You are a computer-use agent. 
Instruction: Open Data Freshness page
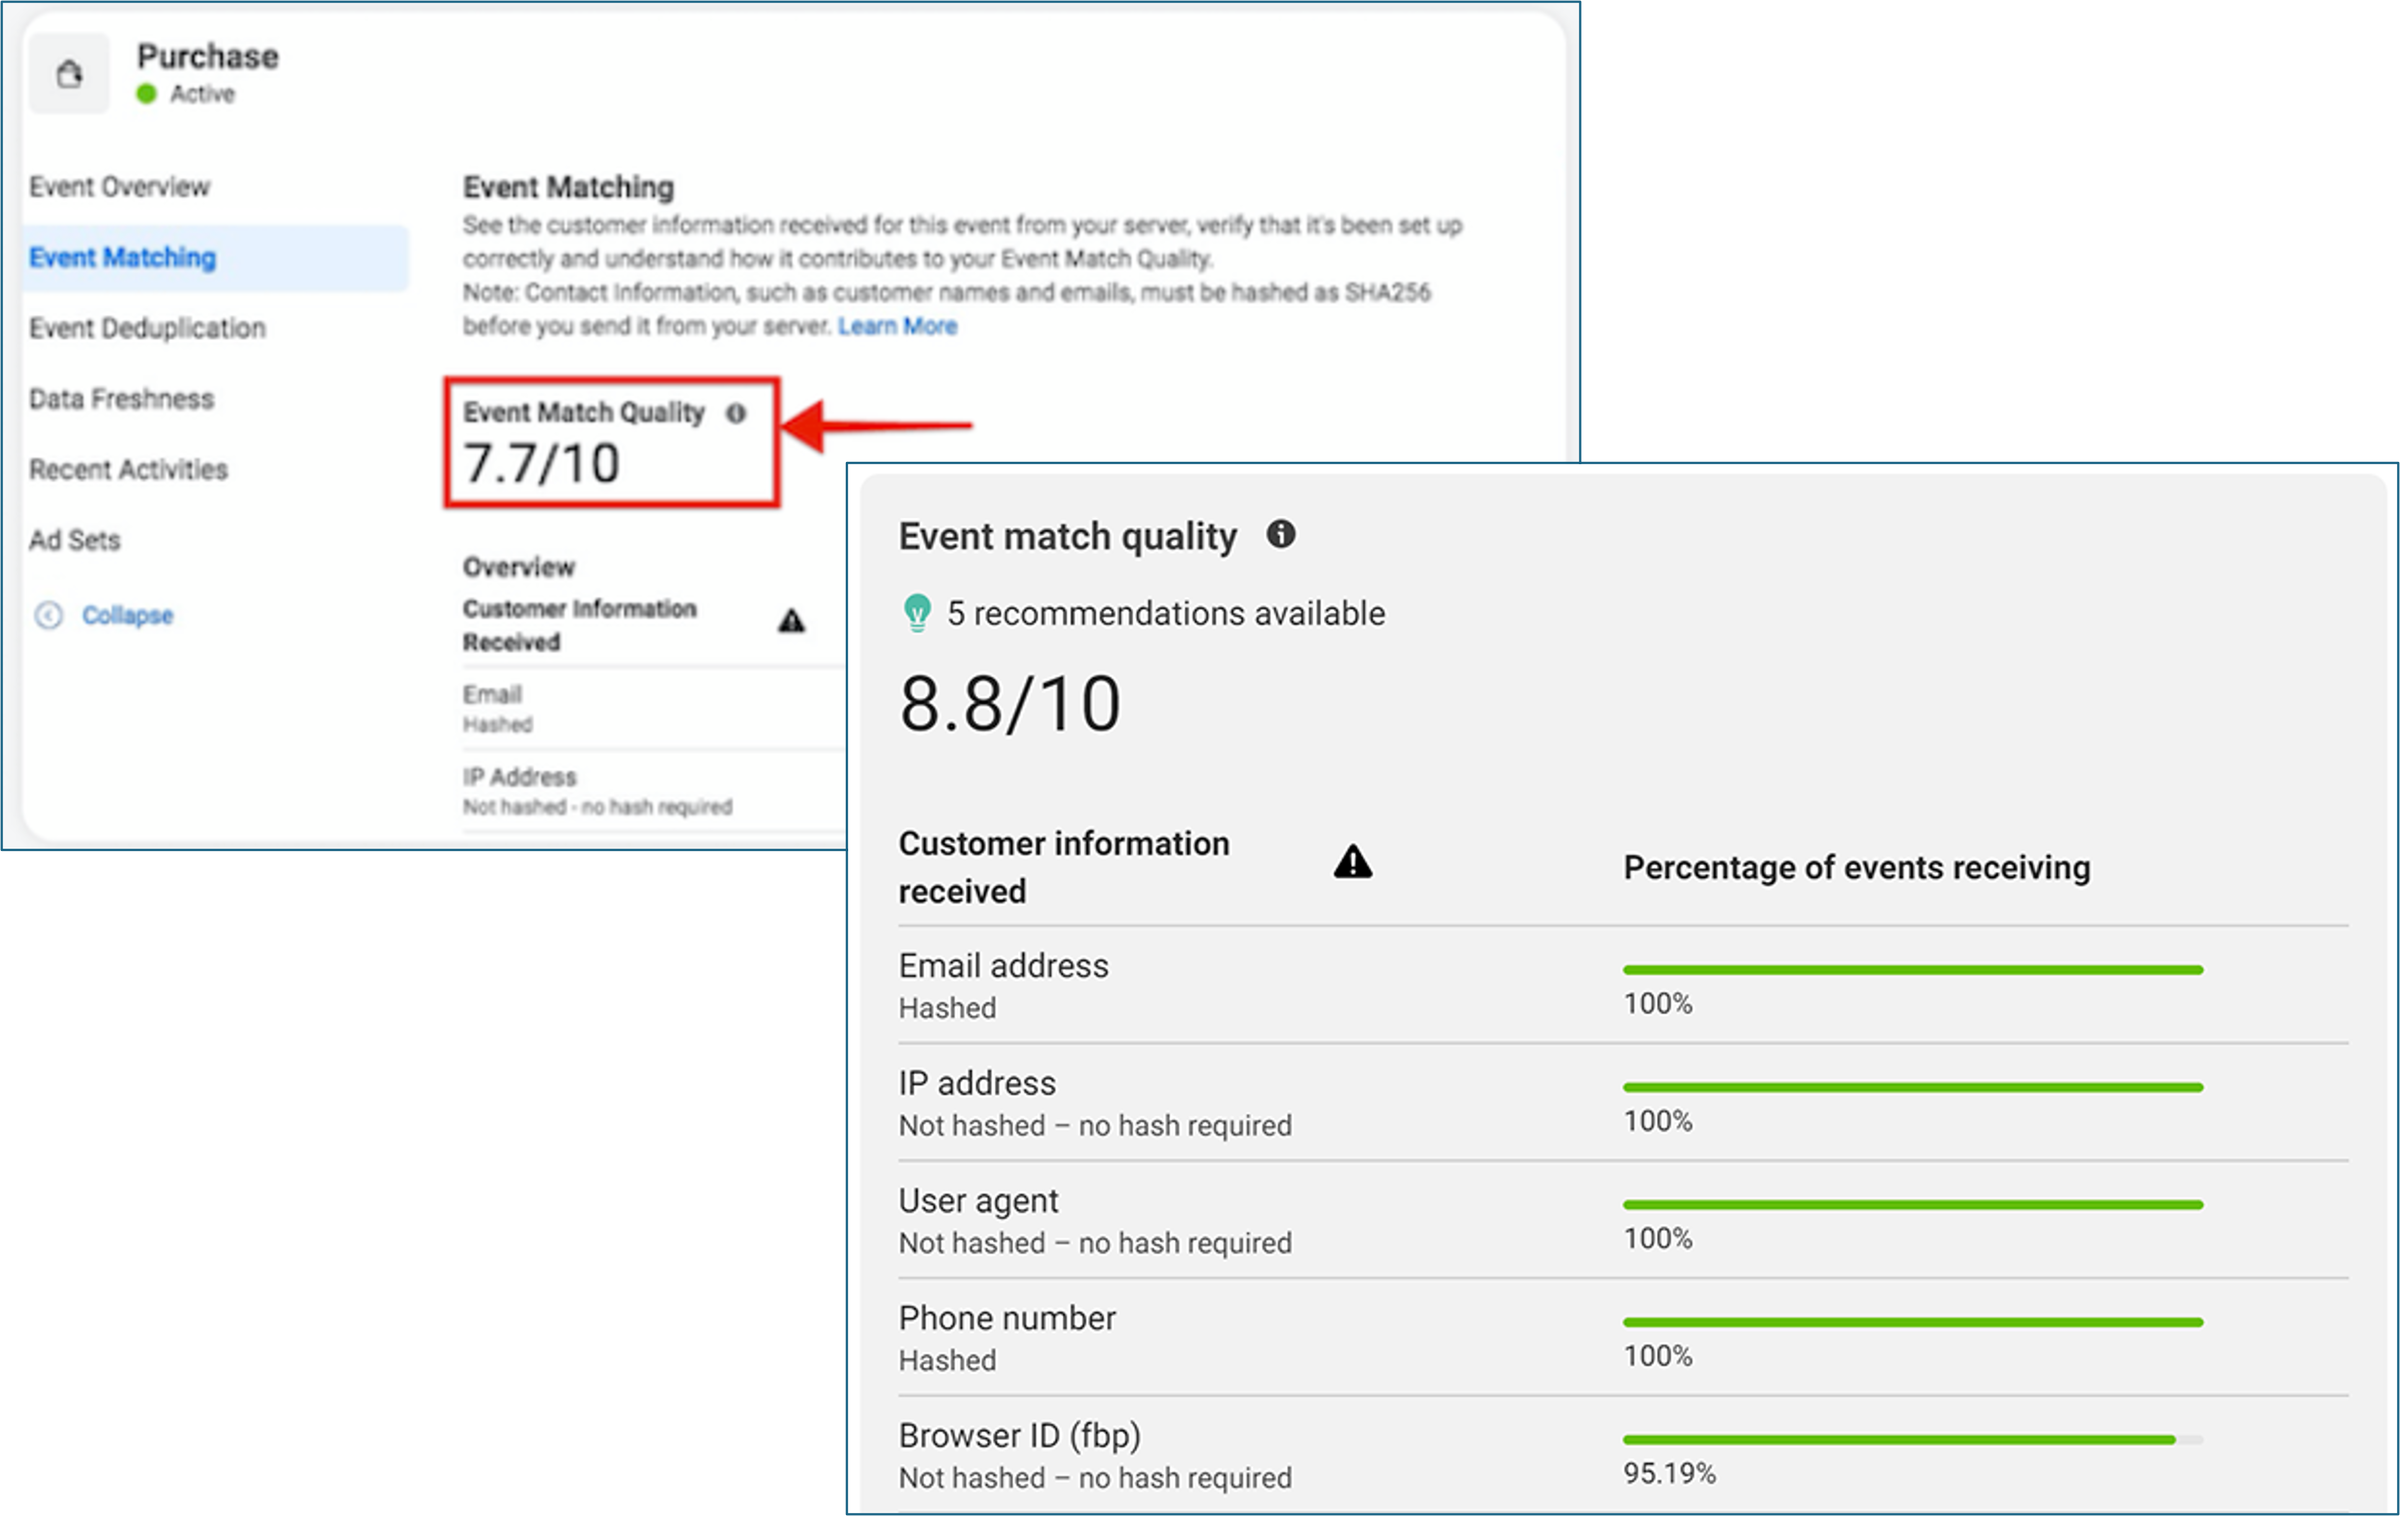(x=121, y=399)
